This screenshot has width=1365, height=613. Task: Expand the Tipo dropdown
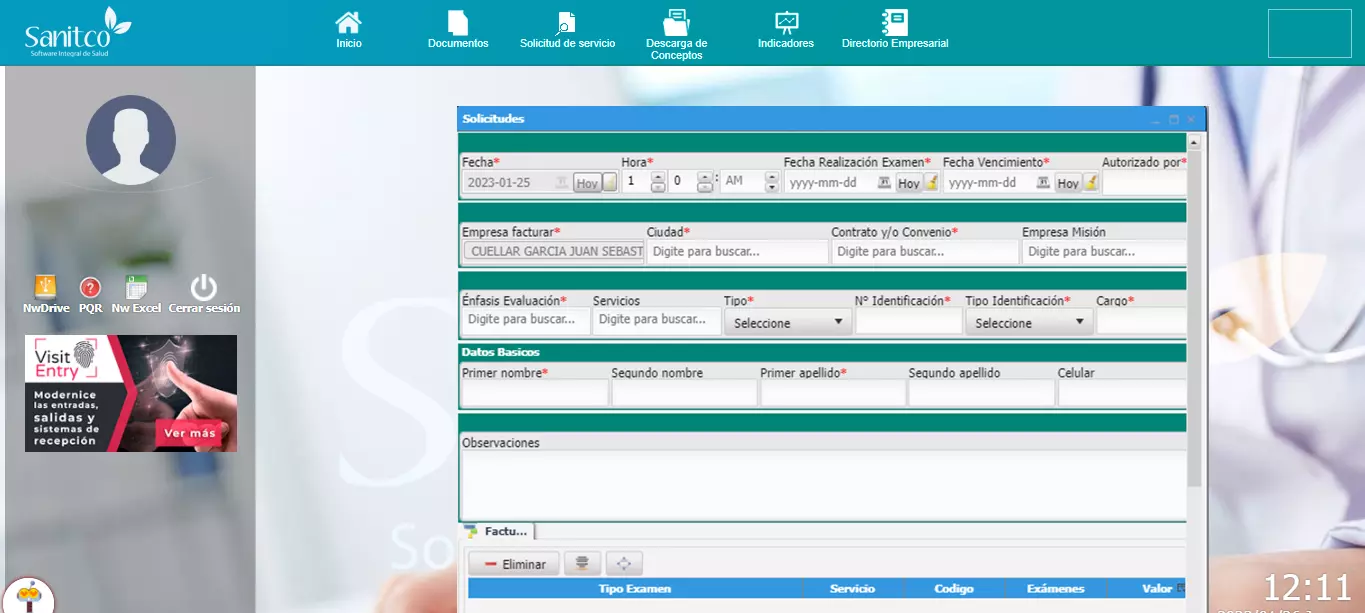(788, 323)
